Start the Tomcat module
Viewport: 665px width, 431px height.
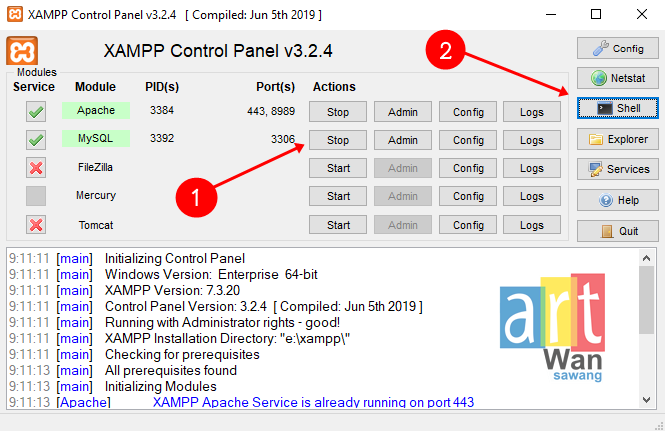point(338,224)
